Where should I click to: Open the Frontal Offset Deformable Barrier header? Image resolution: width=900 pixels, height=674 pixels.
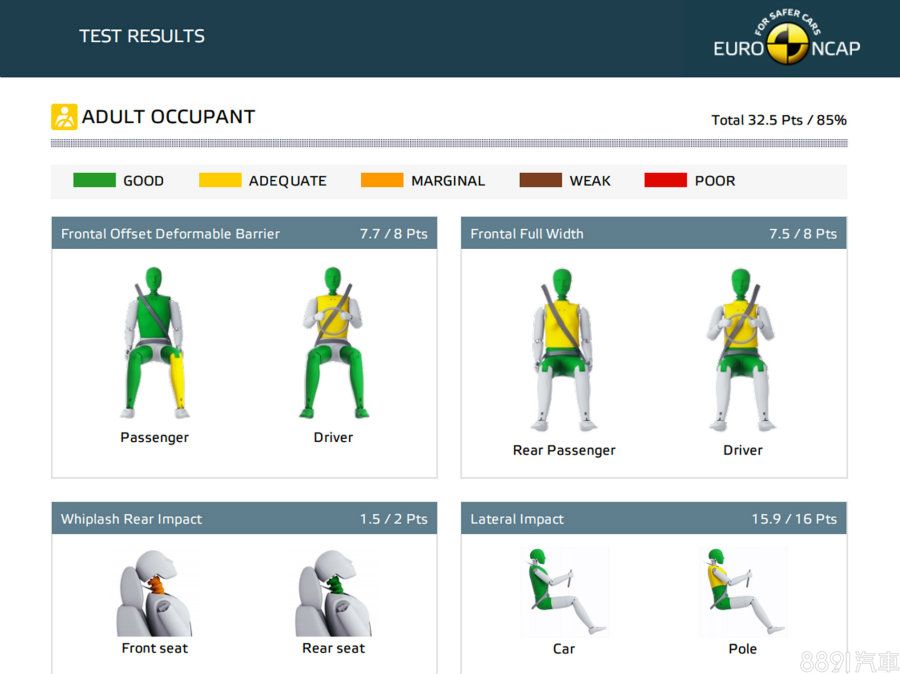pyautogui.click(x=244, y=234)
